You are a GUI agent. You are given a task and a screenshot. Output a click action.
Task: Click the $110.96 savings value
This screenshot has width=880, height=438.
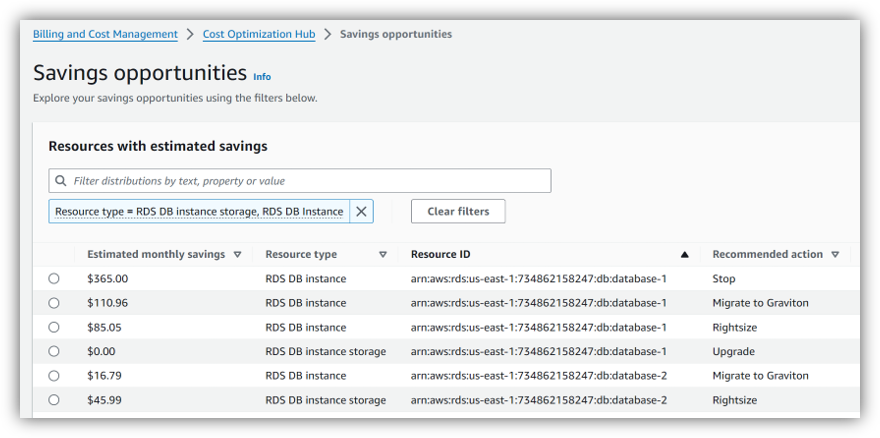(x=107, y=303)
